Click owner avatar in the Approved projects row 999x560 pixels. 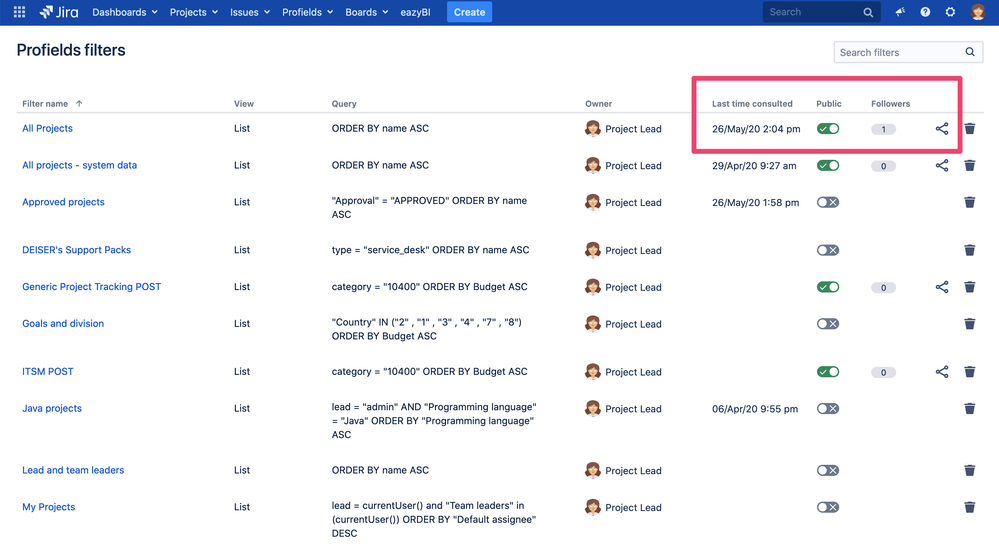[x=593, y=203]
